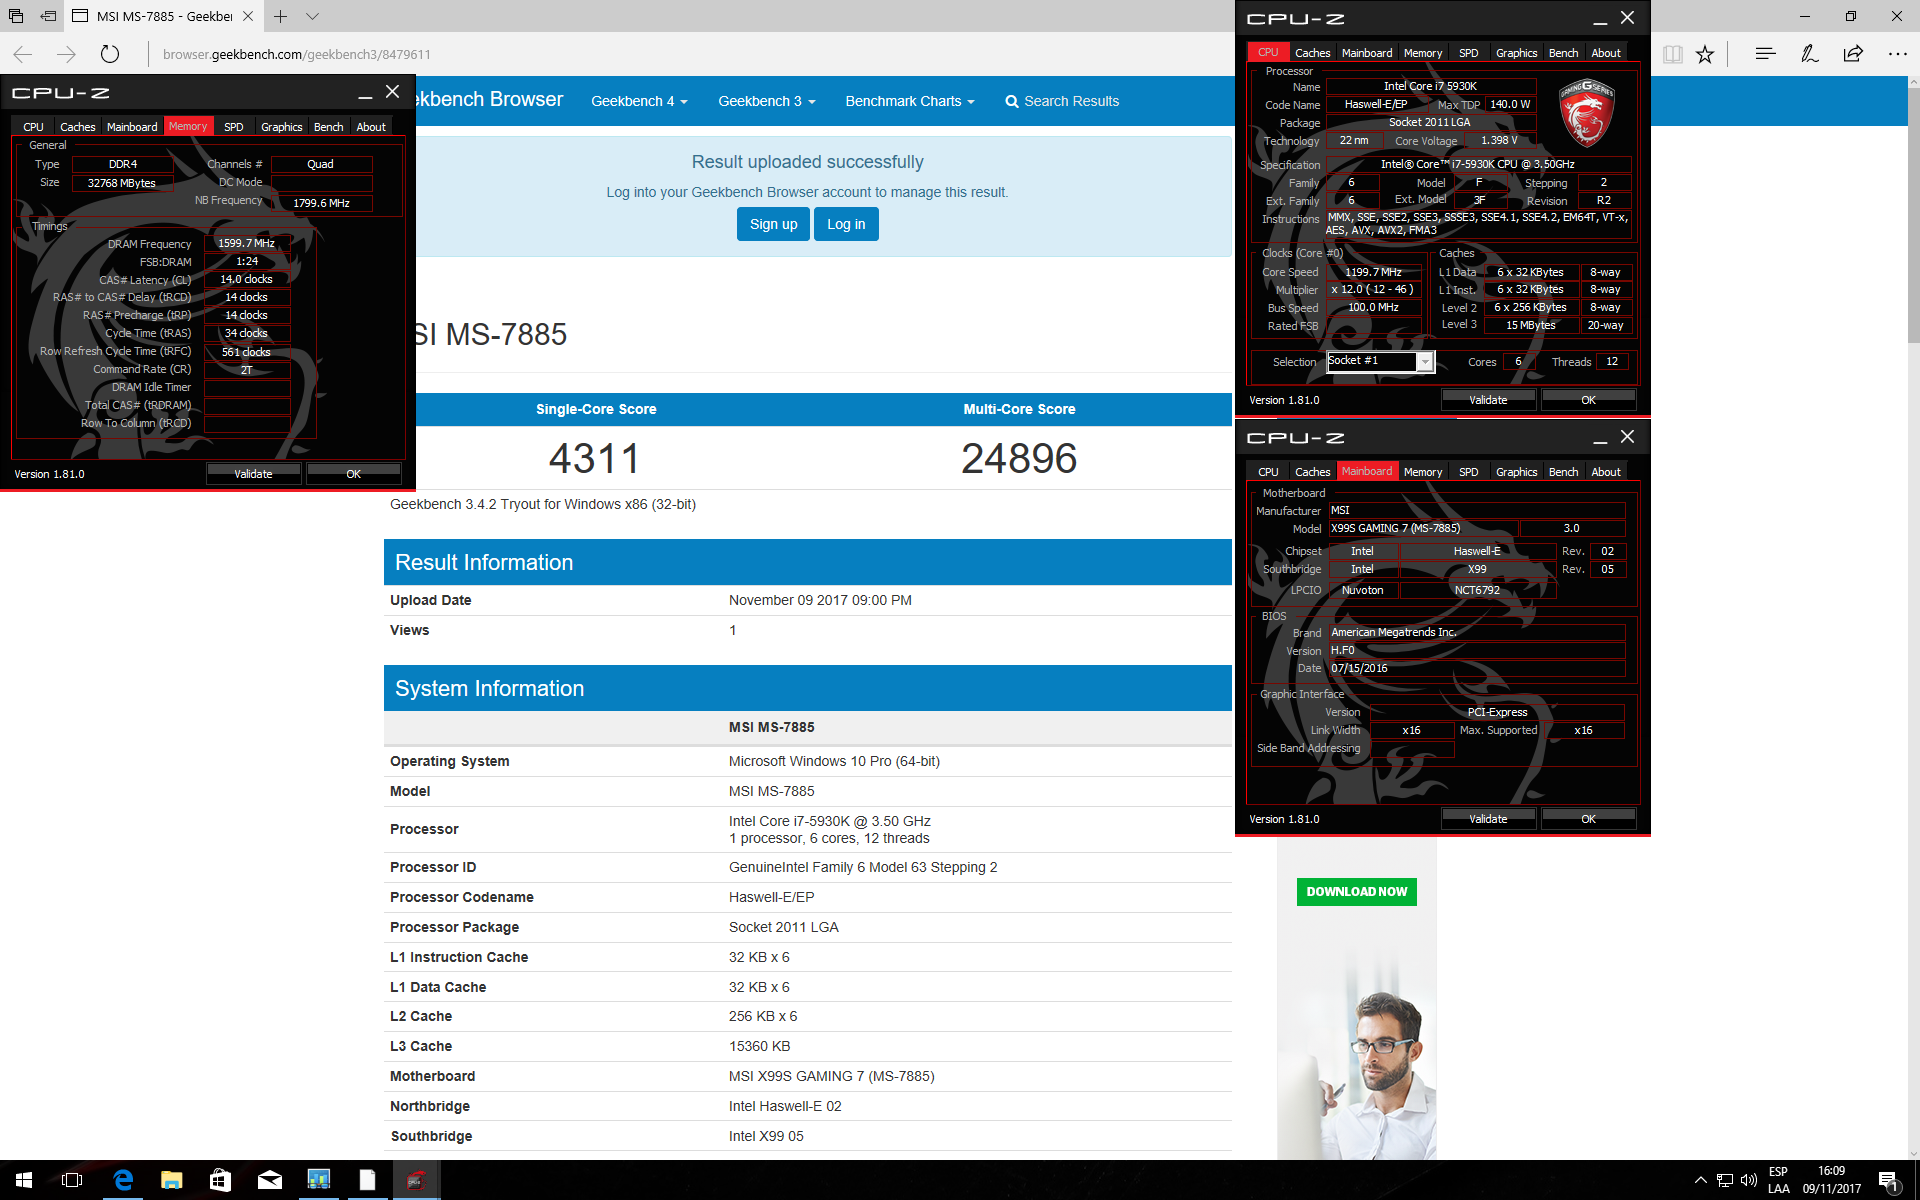Expand Benchmark Charts dropdown
The image size is (1920, 1200).
click(x=909, y=101)
